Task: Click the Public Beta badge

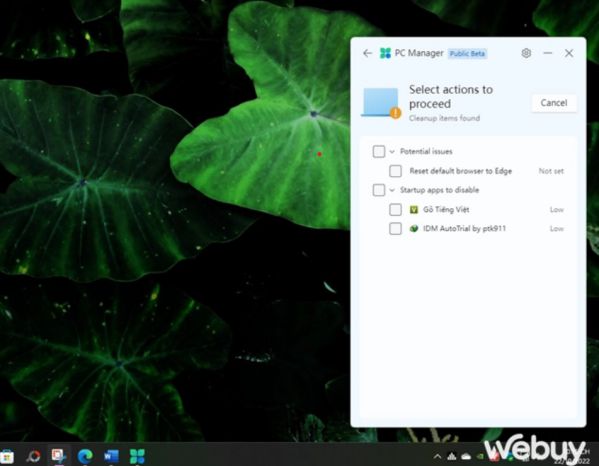Action: point(467,53)
